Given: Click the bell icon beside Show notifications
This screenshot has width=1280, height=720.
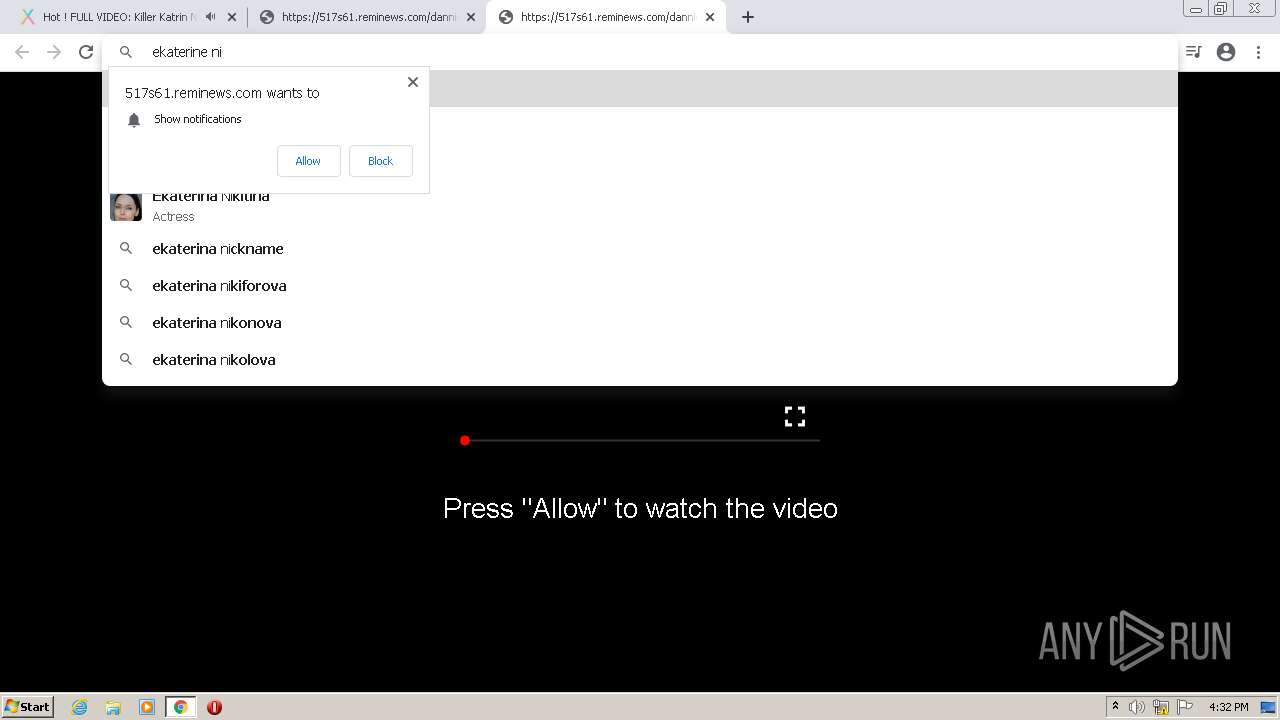Looking at the screenshot, I should [134, 120].
